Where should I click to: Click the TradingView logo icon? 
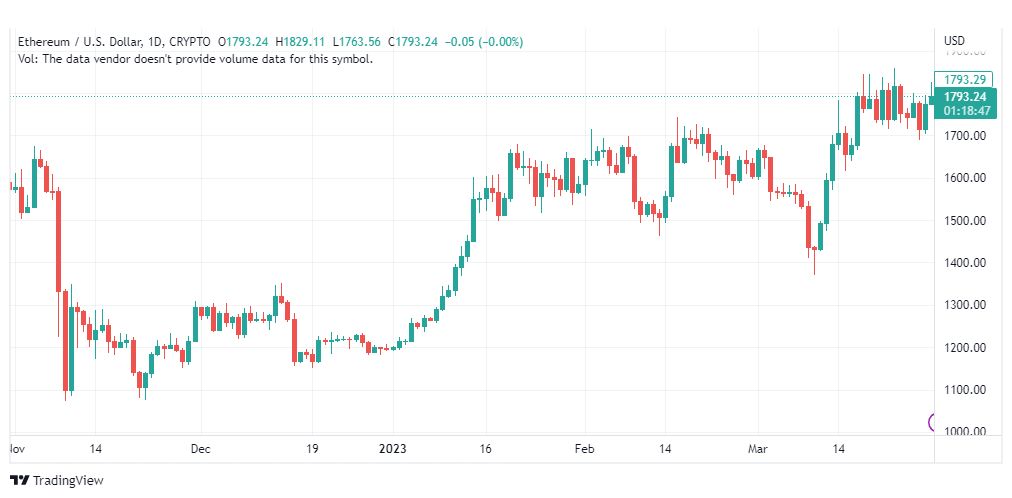tap(20, 481)
